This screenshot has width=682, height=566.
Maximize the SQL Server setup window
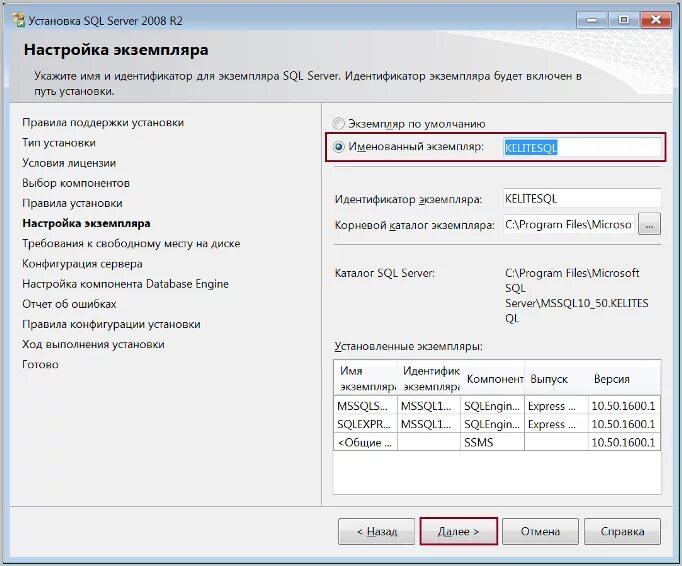(623, 20)
